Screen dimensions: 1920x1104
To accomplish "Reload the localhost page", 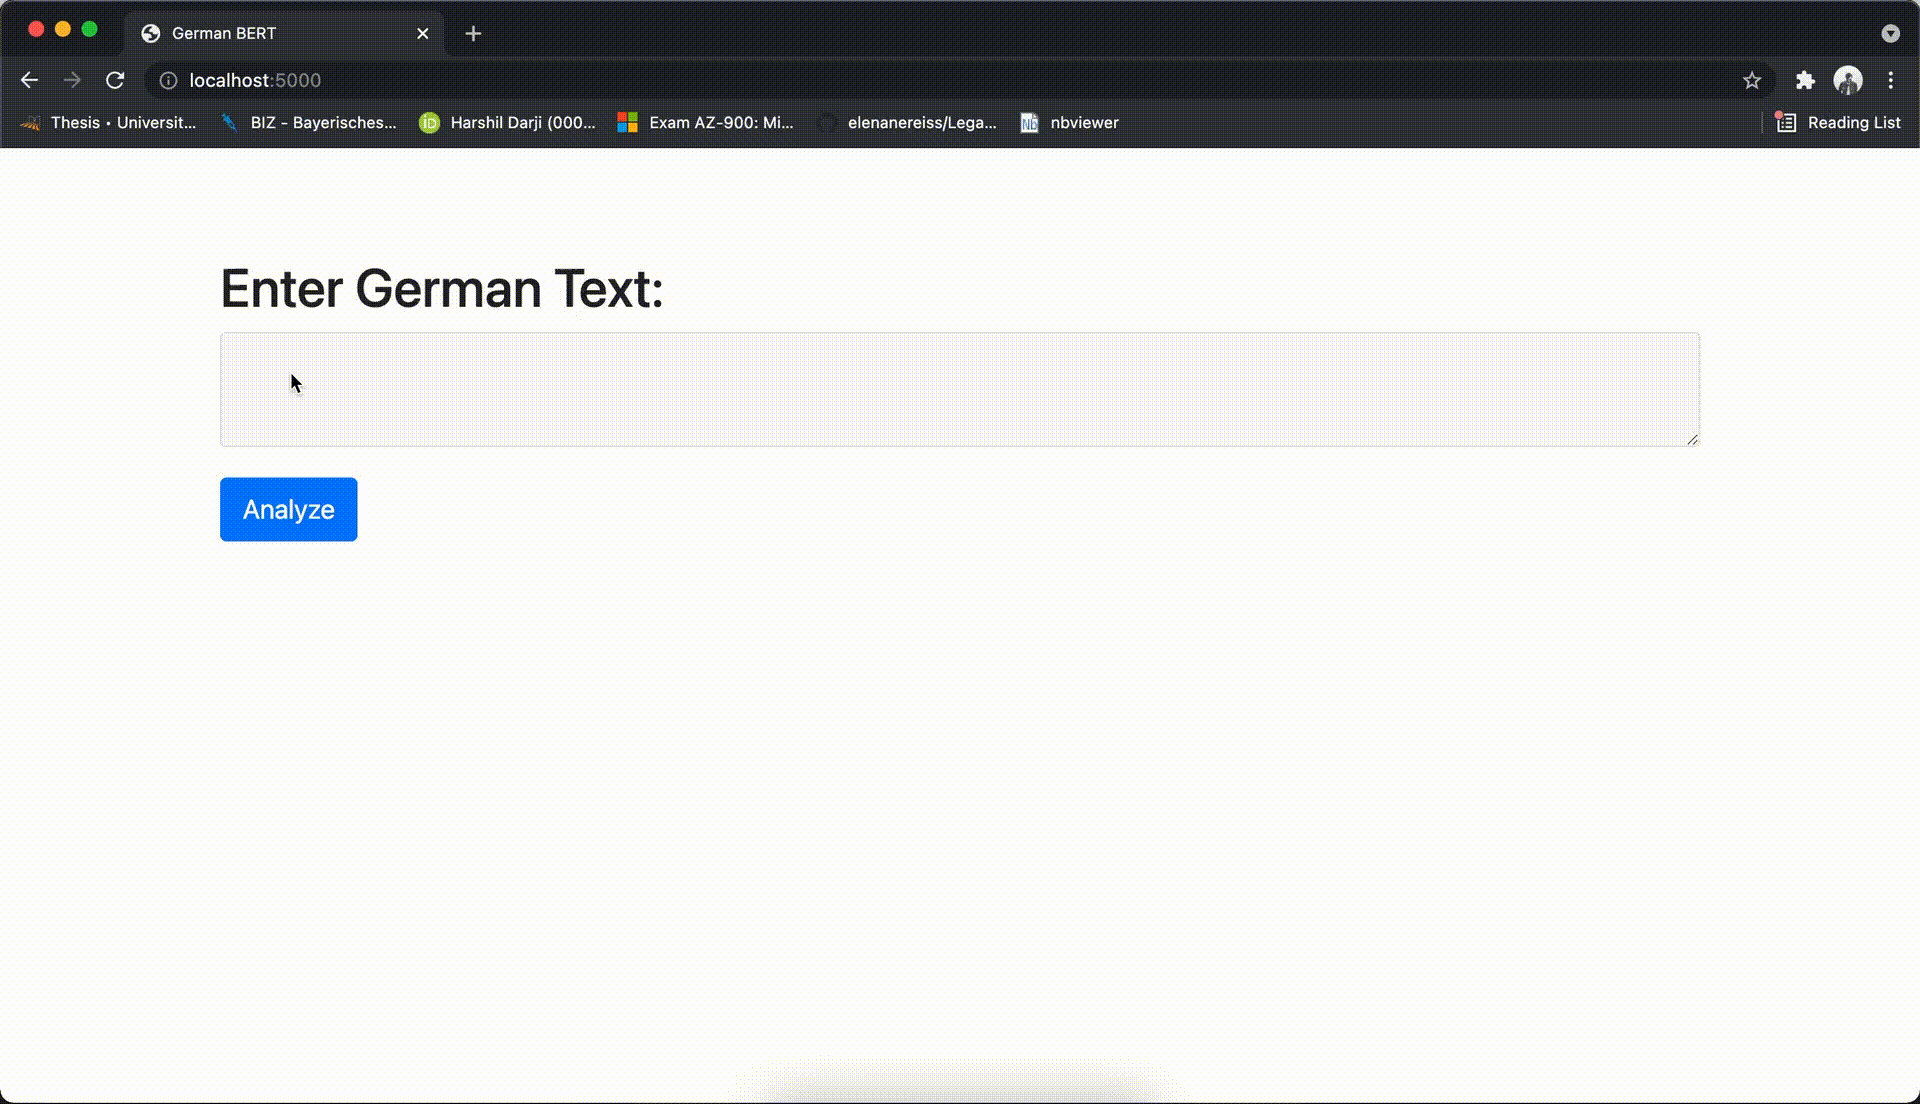I will pyautogui.click(x=115, y=80).
